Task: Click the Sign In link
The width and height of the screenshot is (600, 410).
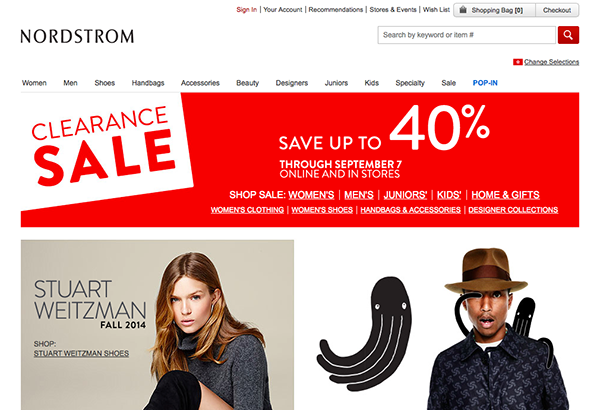Action: click(246, 10)
